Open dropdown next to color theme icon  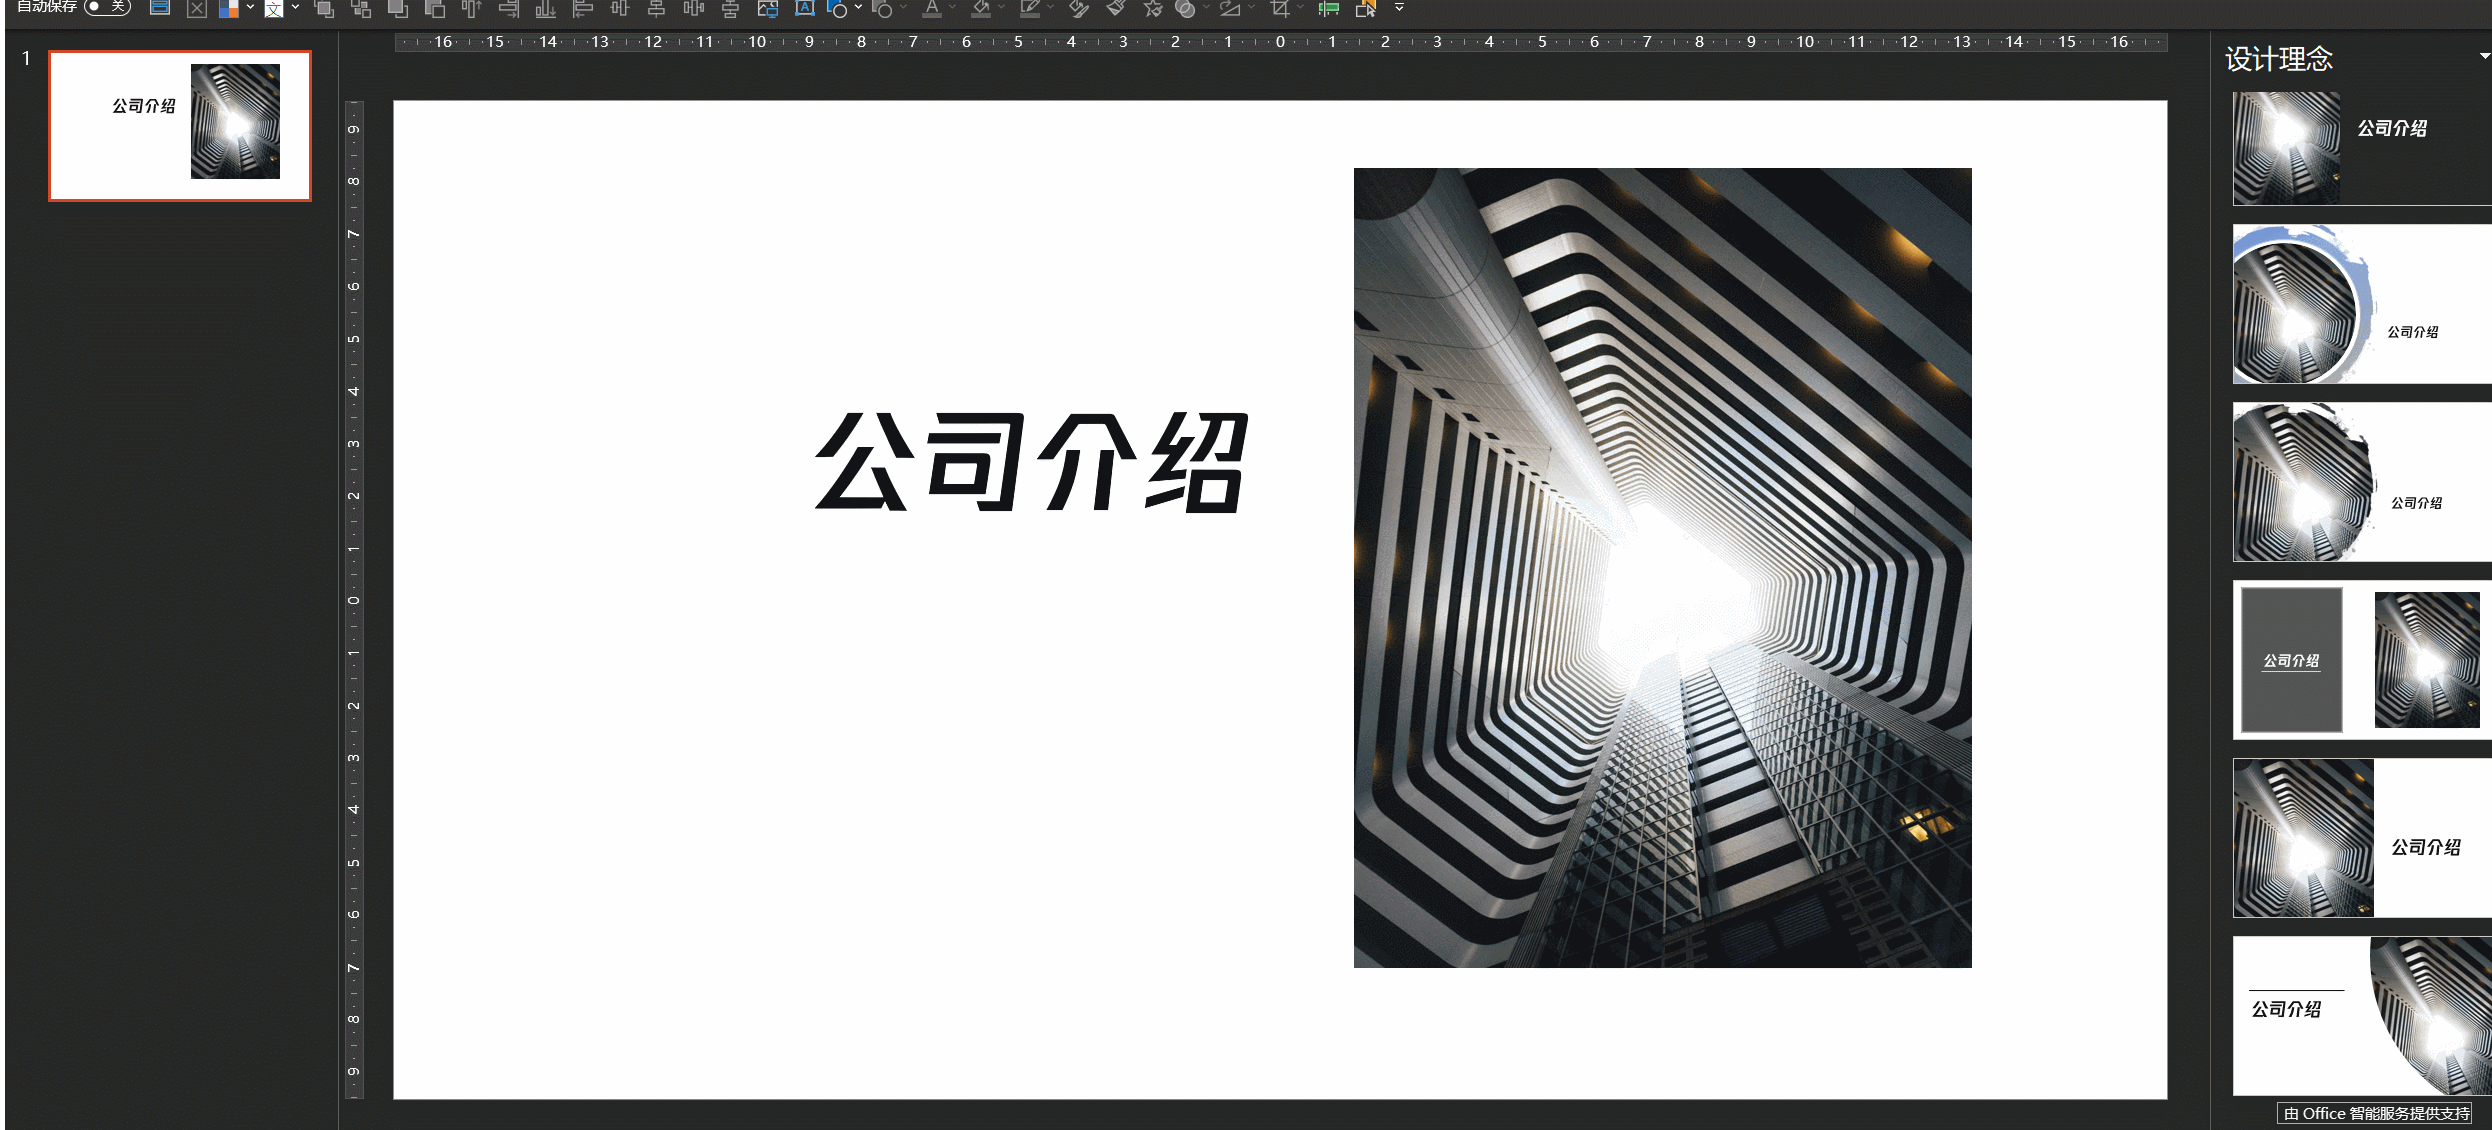[250, 8]
